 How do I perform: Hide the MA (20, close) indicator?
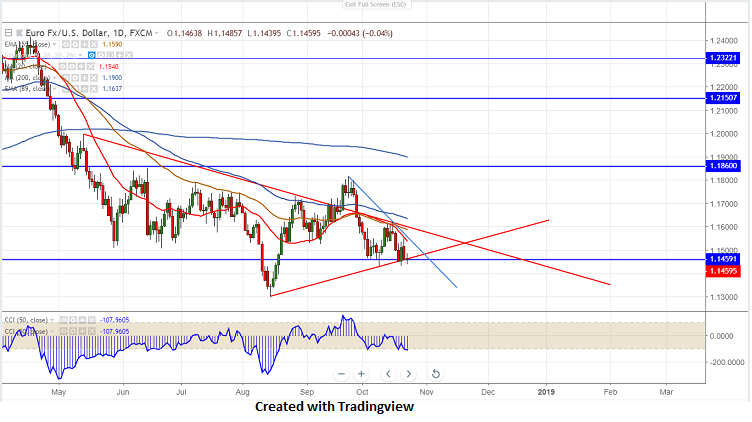point(63,67)
